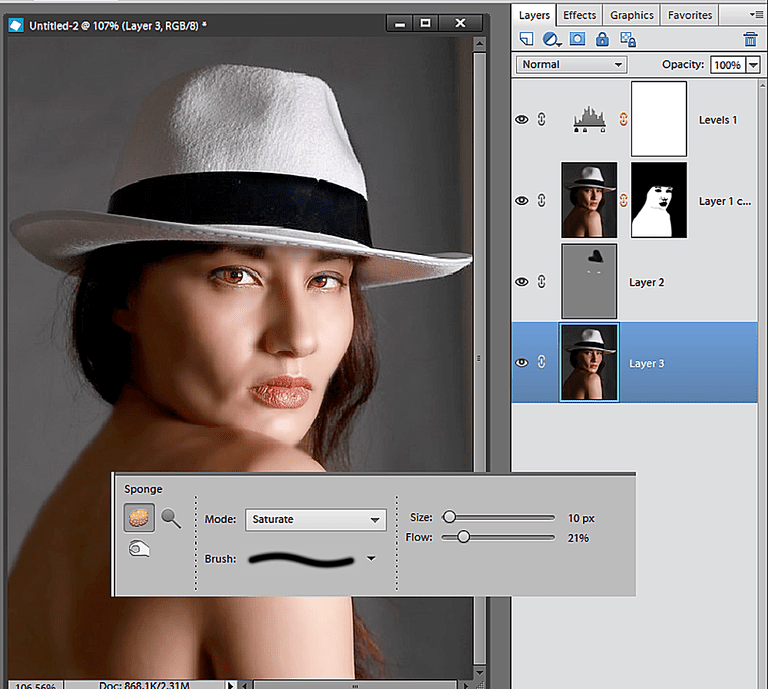Open the status bar info arrow
768x689 pixels.
[230, 685]
